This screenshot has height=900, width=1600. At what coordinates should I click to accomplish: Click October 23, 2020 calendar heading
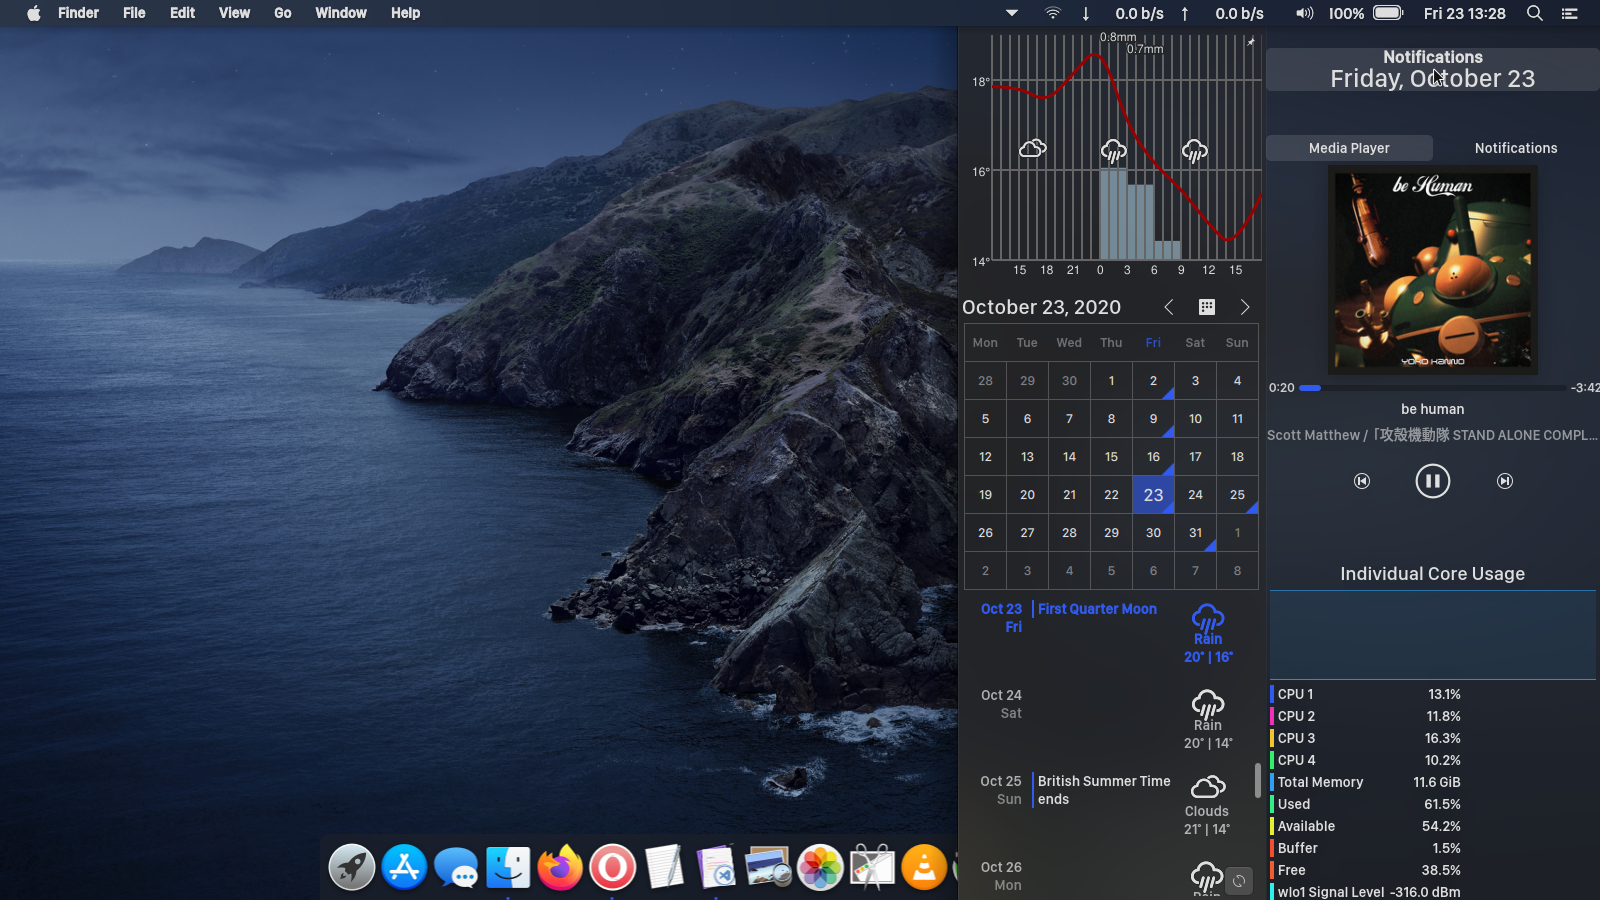tap(1041, 307)
